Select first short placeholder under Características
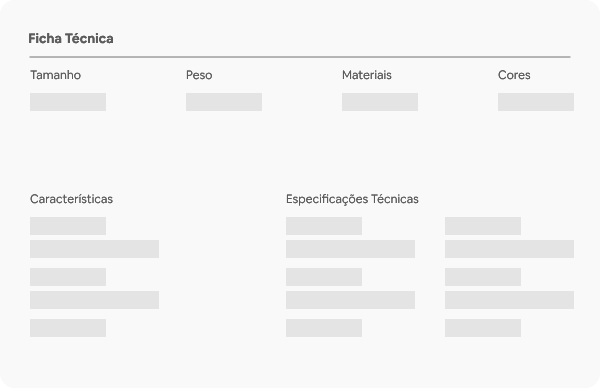 (68, 226)
